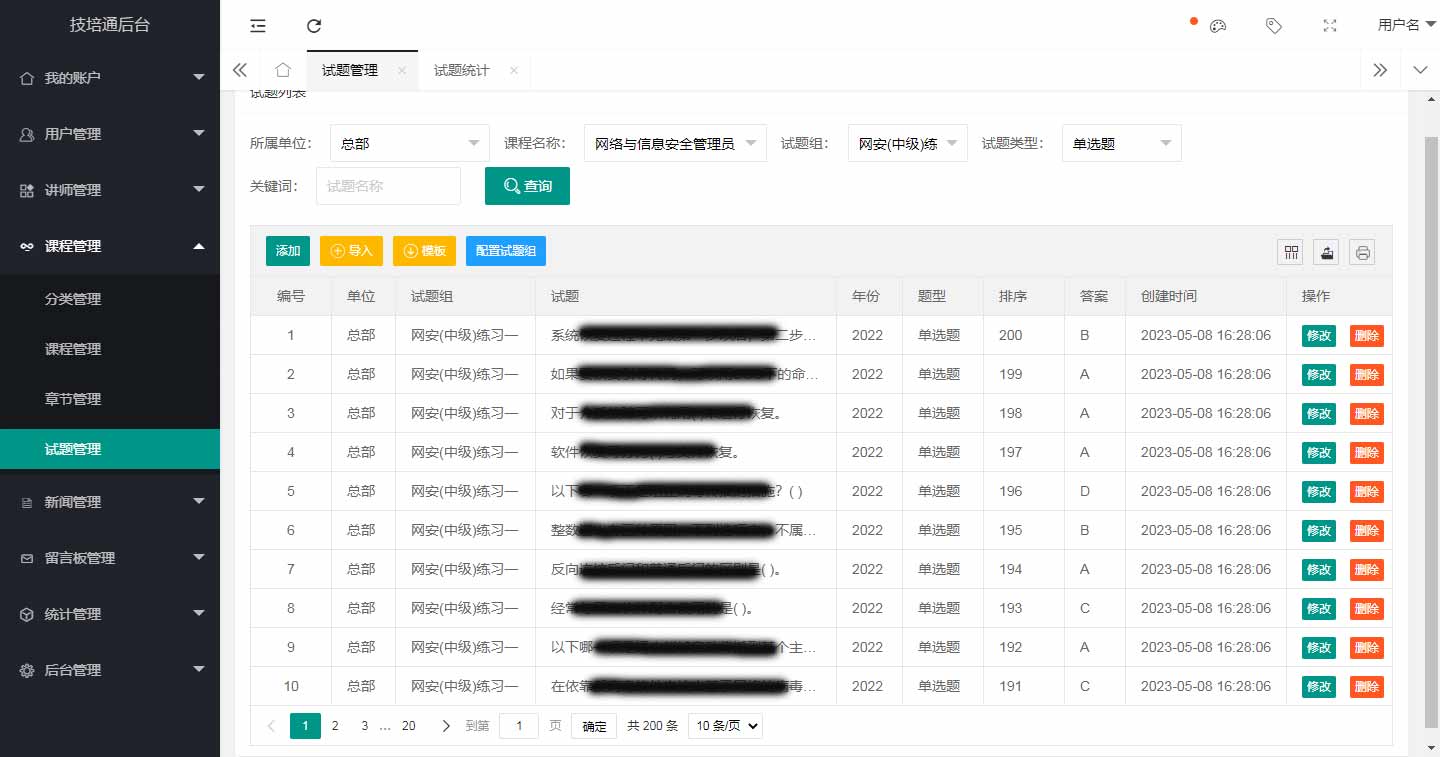Refresh the current page
1440x757 pixels.
(x=314, y=25)
